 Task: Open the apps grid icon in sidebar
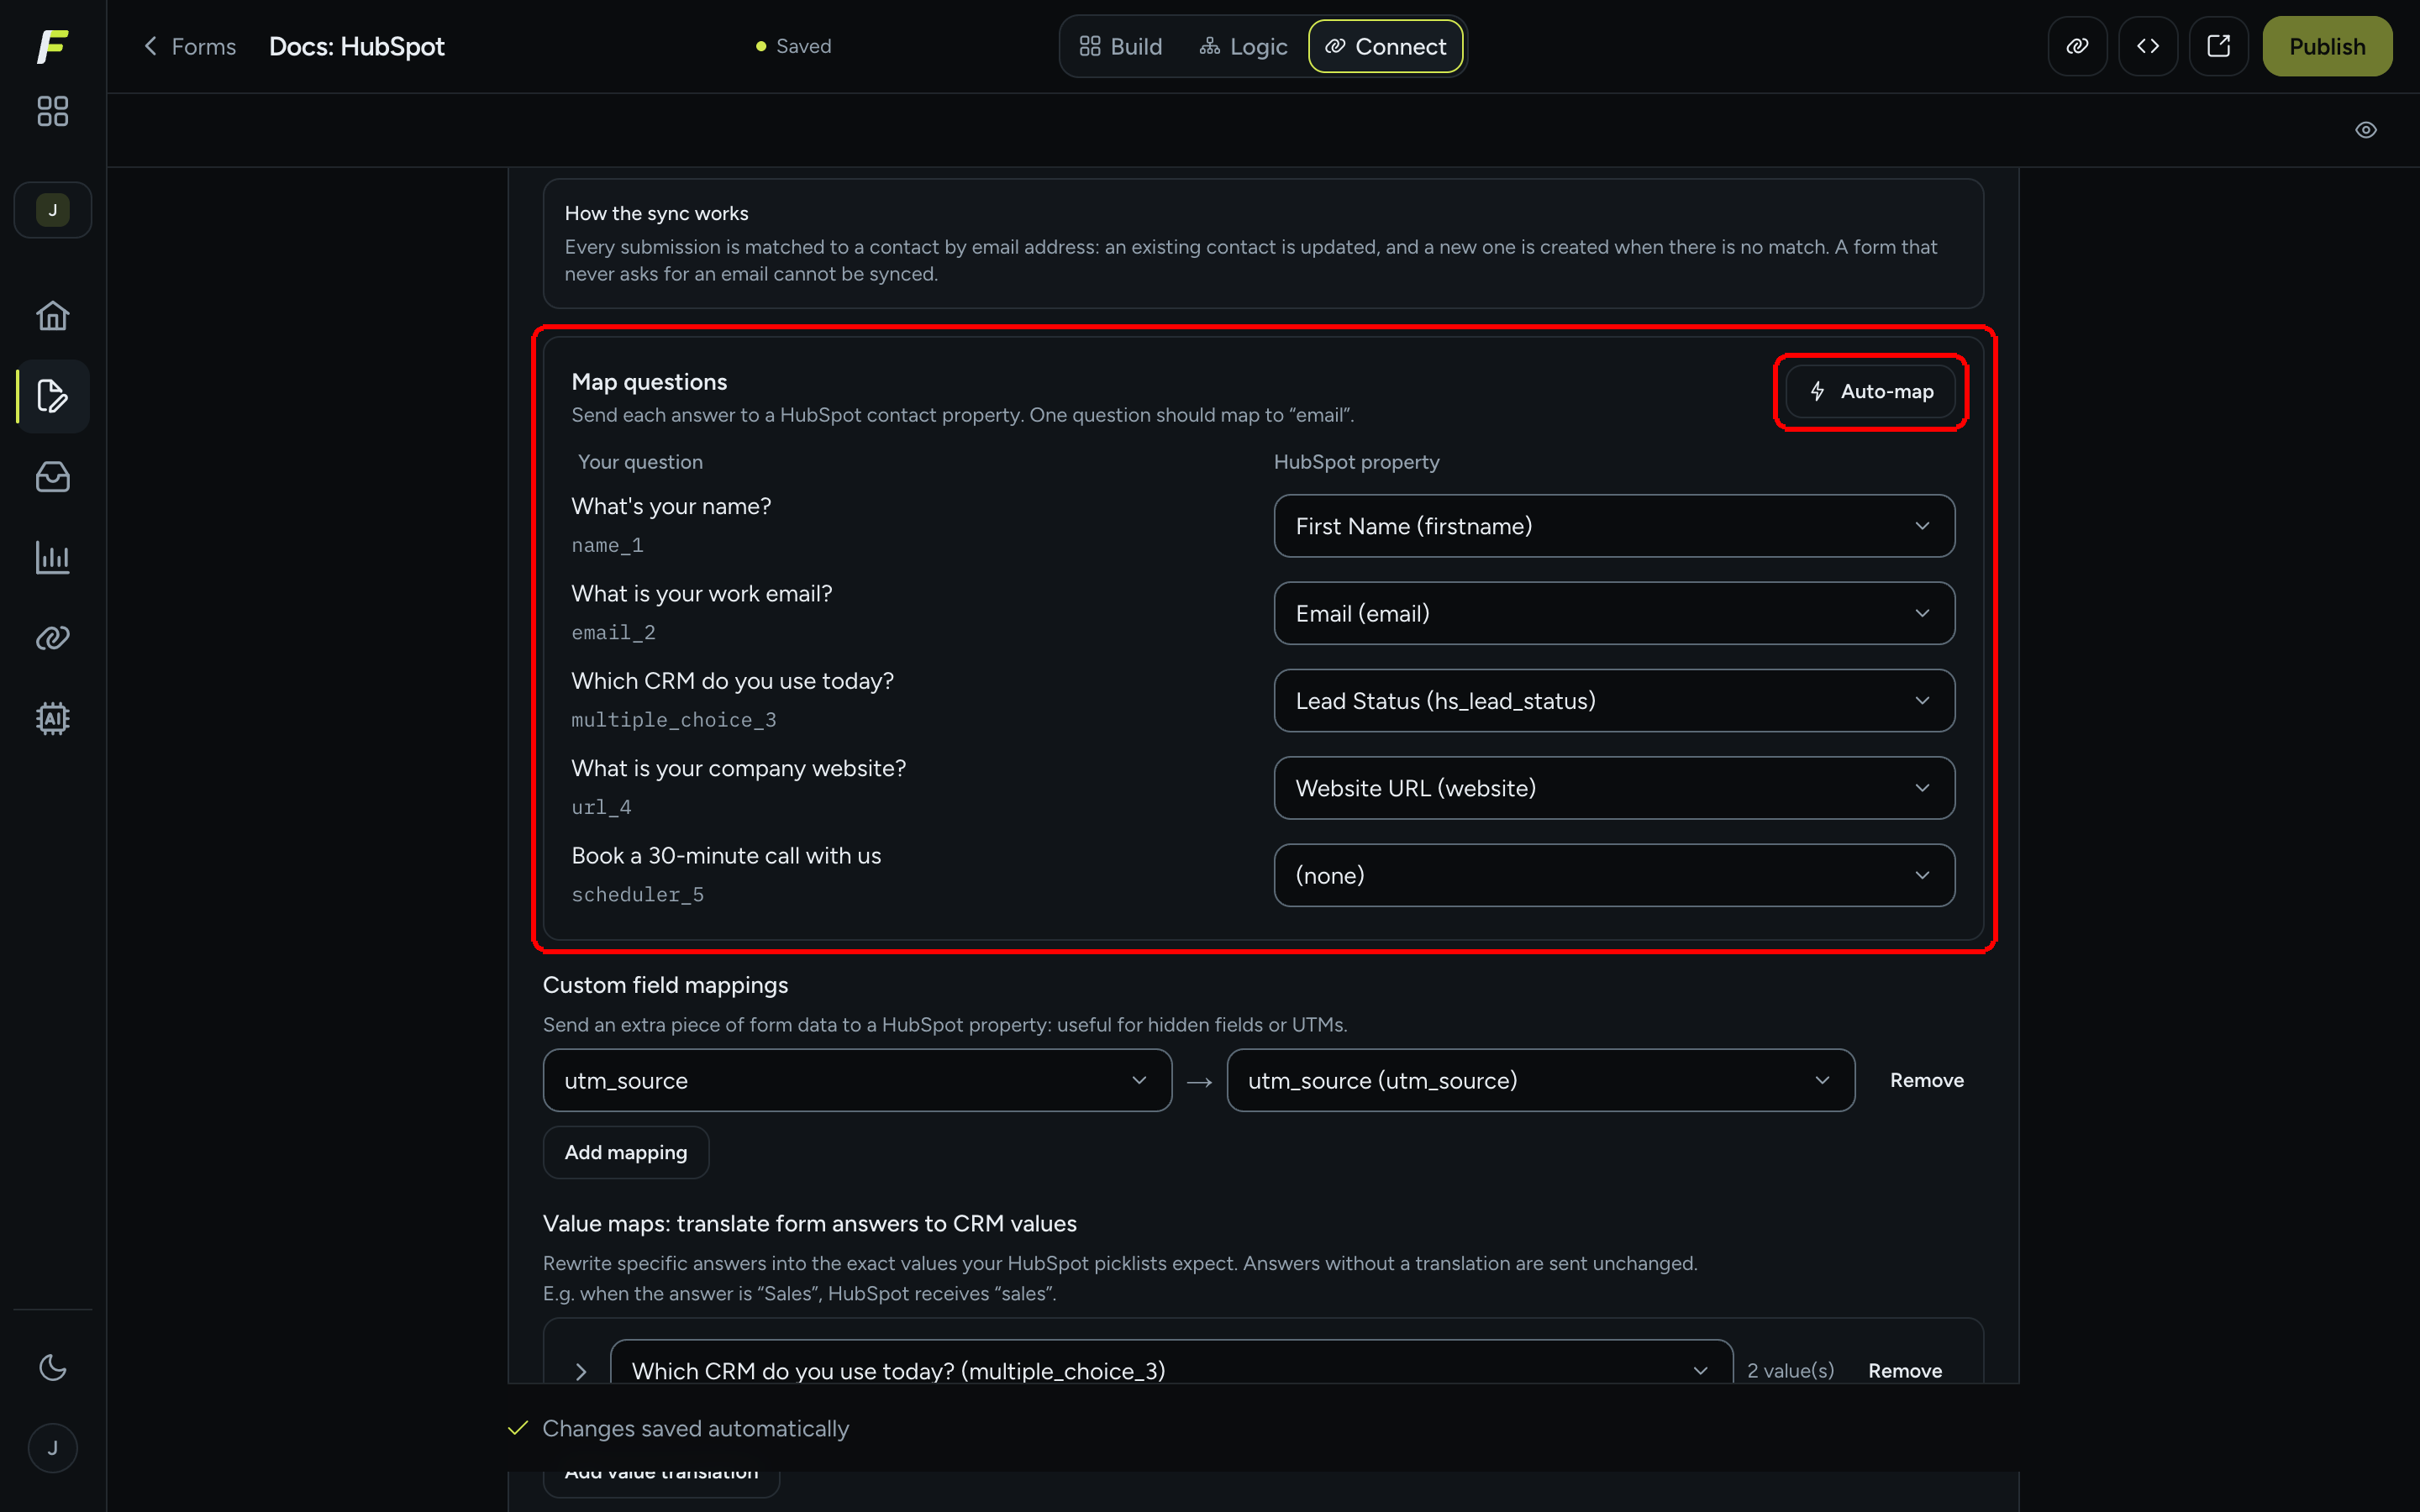[52, 111]
